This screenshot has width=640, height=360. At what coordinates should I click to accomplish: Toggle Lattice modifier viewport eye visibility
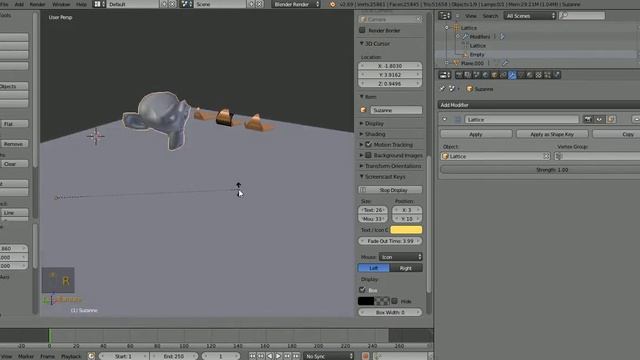[x=599, y=120]
